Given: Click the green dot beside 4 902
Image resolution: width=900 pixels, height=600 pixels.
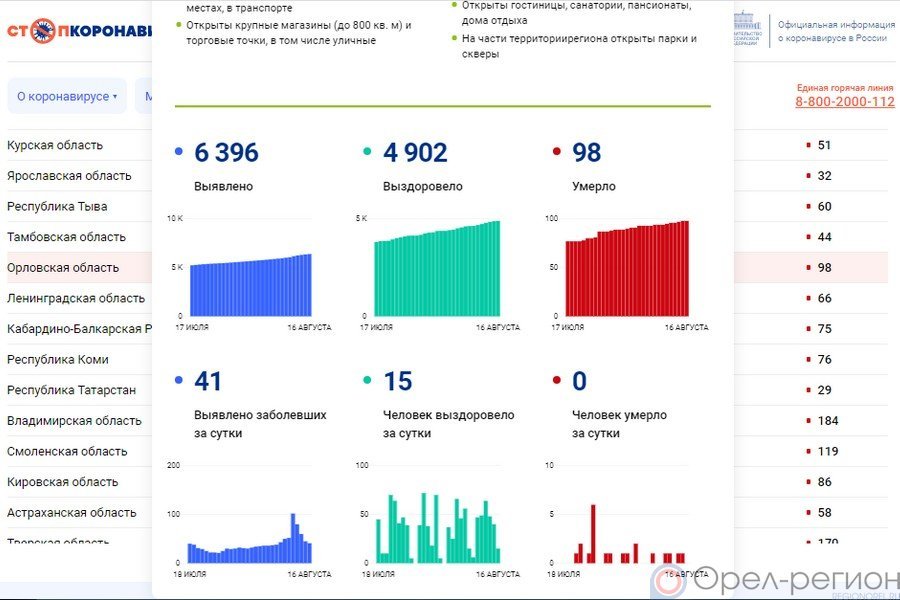Looking at the screenshot, I should 367,153.
